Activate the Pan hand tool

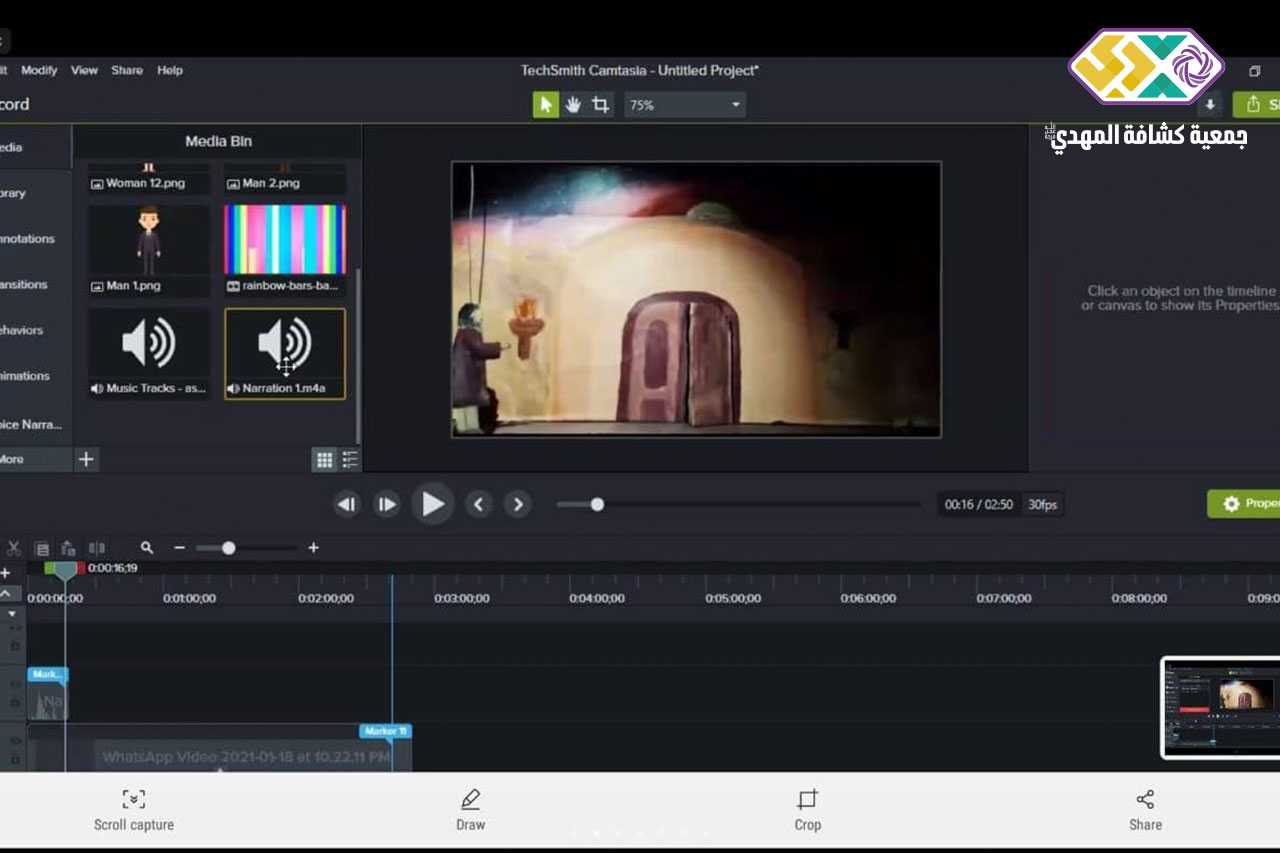click(573, 105)
